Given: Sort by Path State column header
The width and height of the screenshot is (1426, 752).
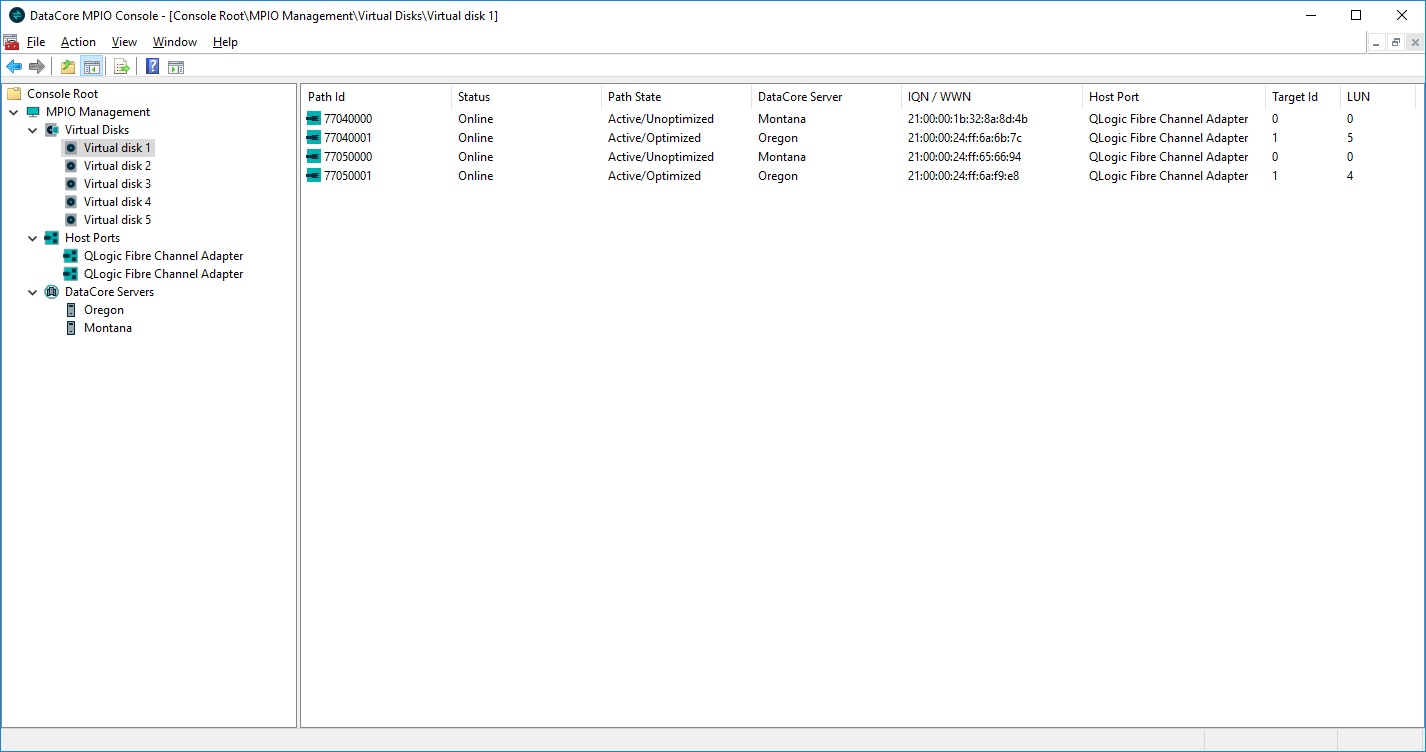Looking at the screenshot, I should pyautogui.click(x=634, y=97).
